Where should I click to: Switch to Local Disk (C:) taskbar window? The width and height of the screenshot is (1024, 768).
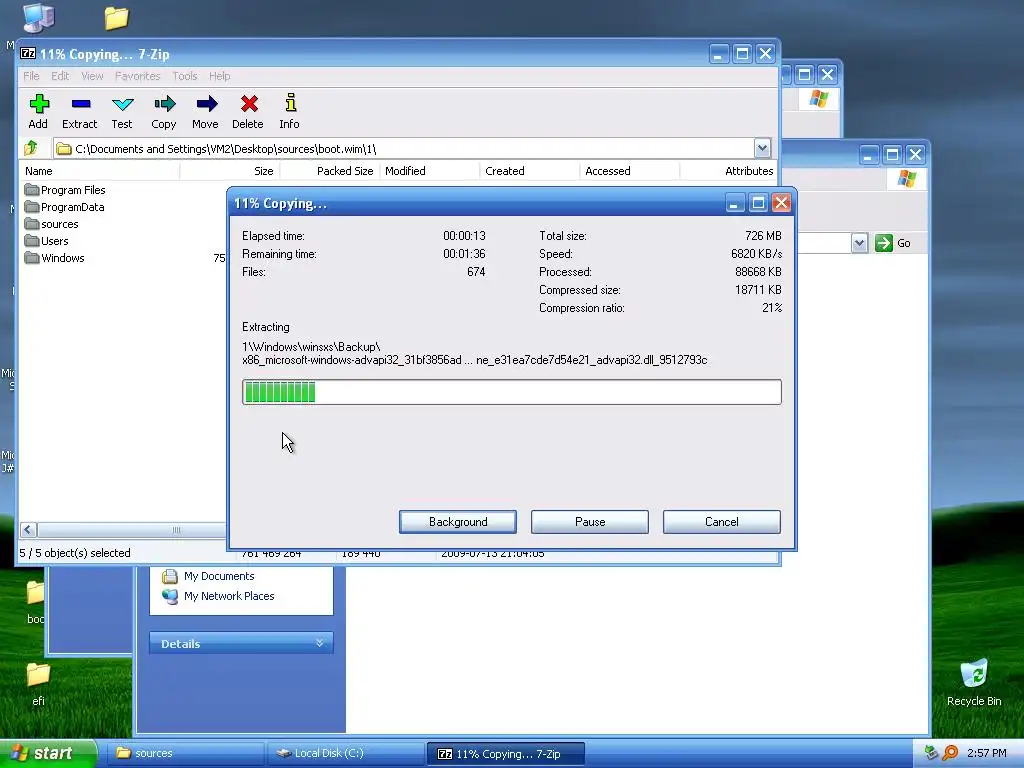pyautogui.click(x=346, y=753)
